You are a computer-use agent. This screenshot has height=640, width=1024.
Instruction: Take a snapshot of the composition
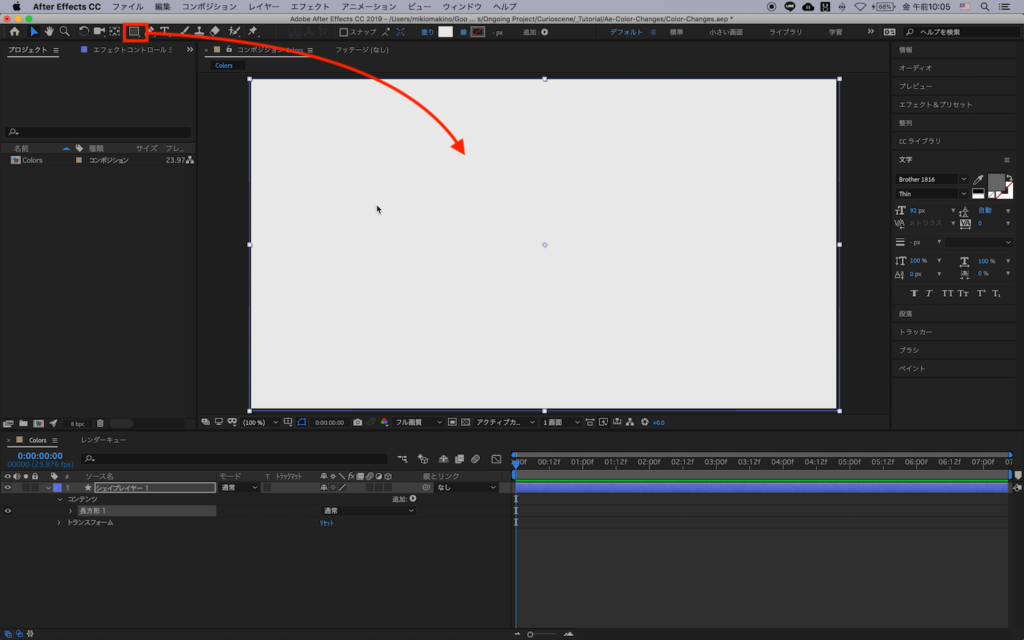358,422
